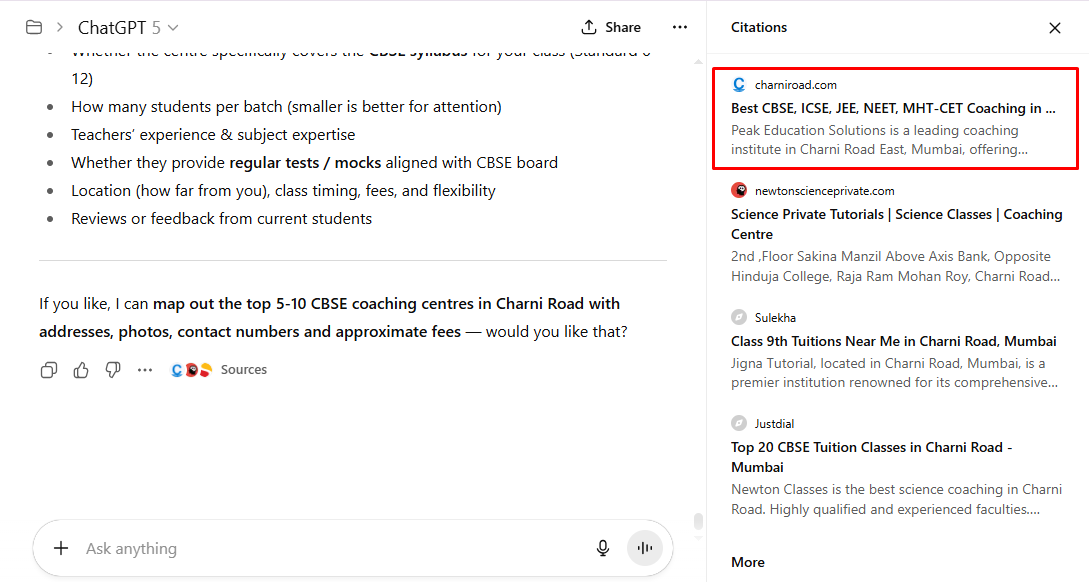1089x582 pixels.
Task: Give the response a thumbs up
Action: pos(80,370)
